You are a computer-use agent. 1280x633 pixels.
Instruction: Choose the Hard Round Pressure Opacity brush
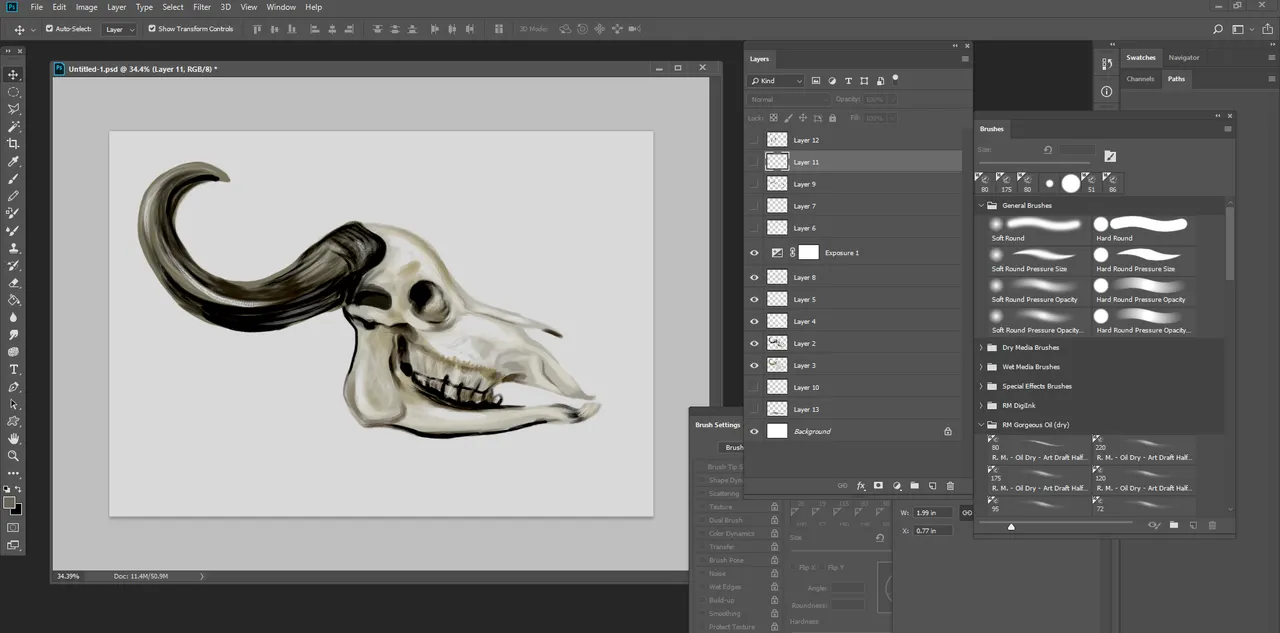(1144, 290)
